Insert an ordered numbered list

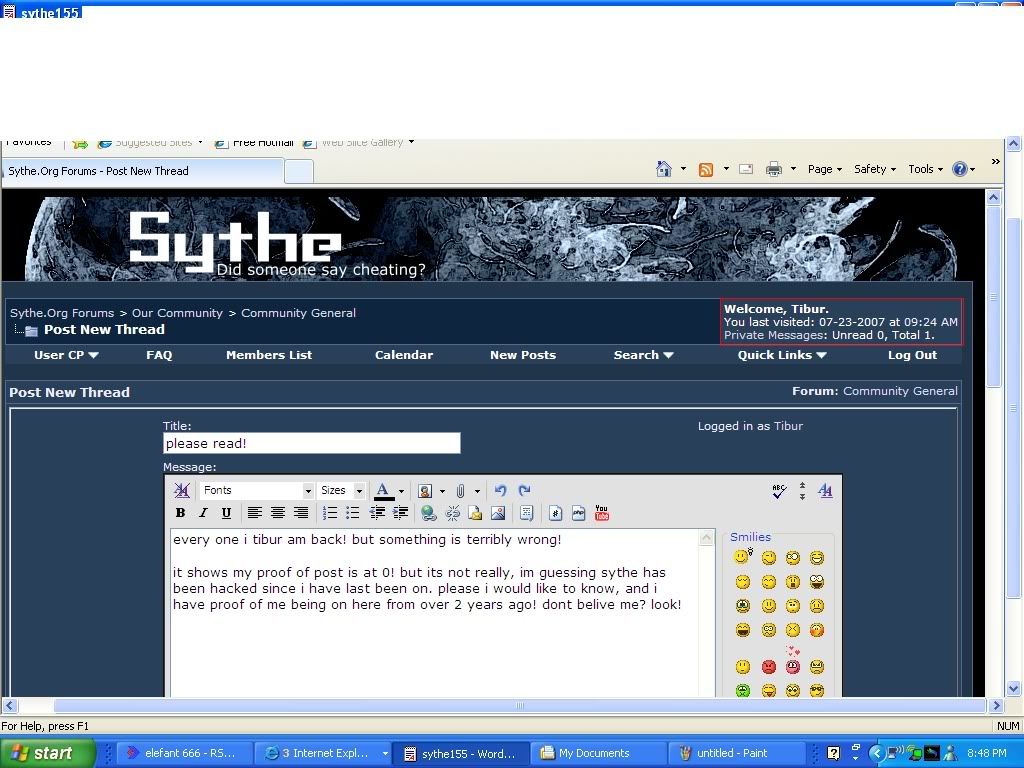click(330, 513)
